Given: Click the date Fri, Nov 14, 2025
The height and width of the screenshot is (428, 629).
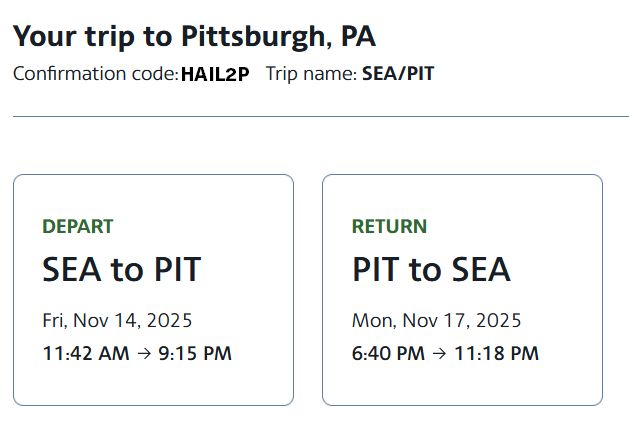Looking at the screenshot, I should (x=117, y=321).
